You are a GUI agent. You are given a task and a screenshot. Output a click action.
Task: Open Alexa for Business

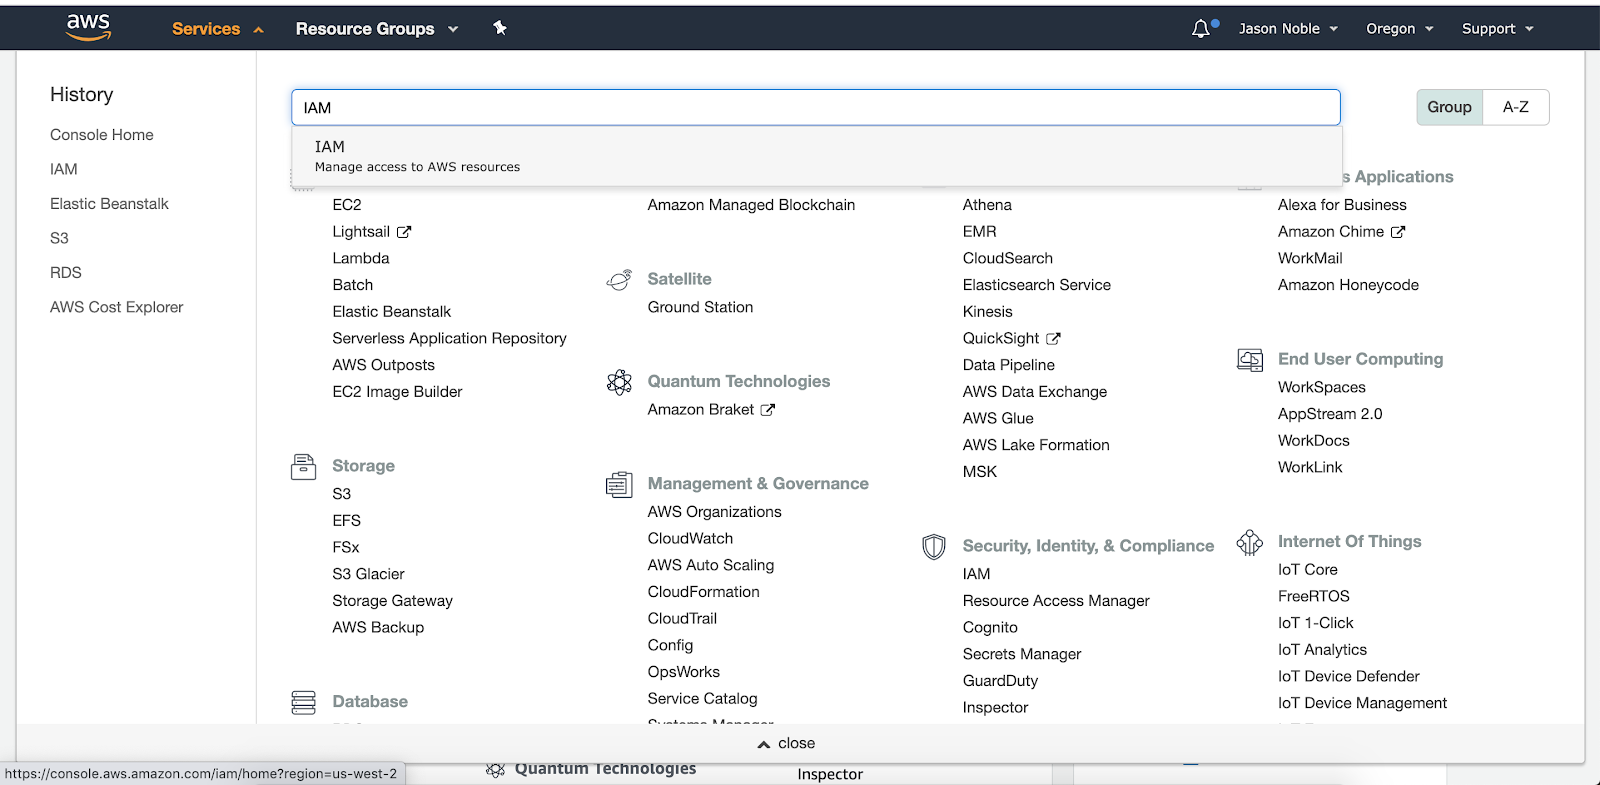pyautogui.click(x=1342, y=205)
